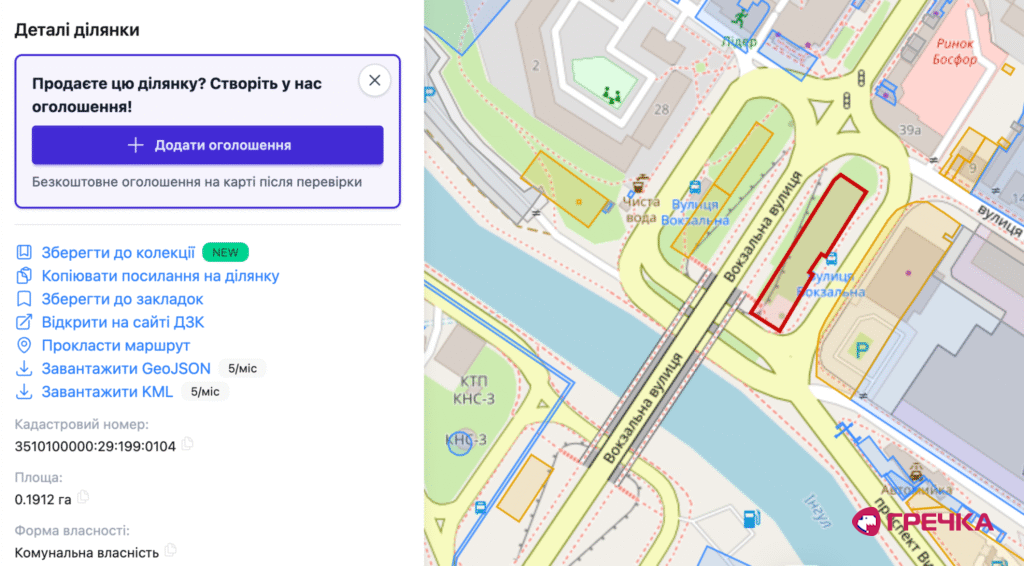This screenshot has width=1024, height=566.
Task: Click the Вулиця Вокзальна bus stop icon inside the oval
Action: [831, 260]
